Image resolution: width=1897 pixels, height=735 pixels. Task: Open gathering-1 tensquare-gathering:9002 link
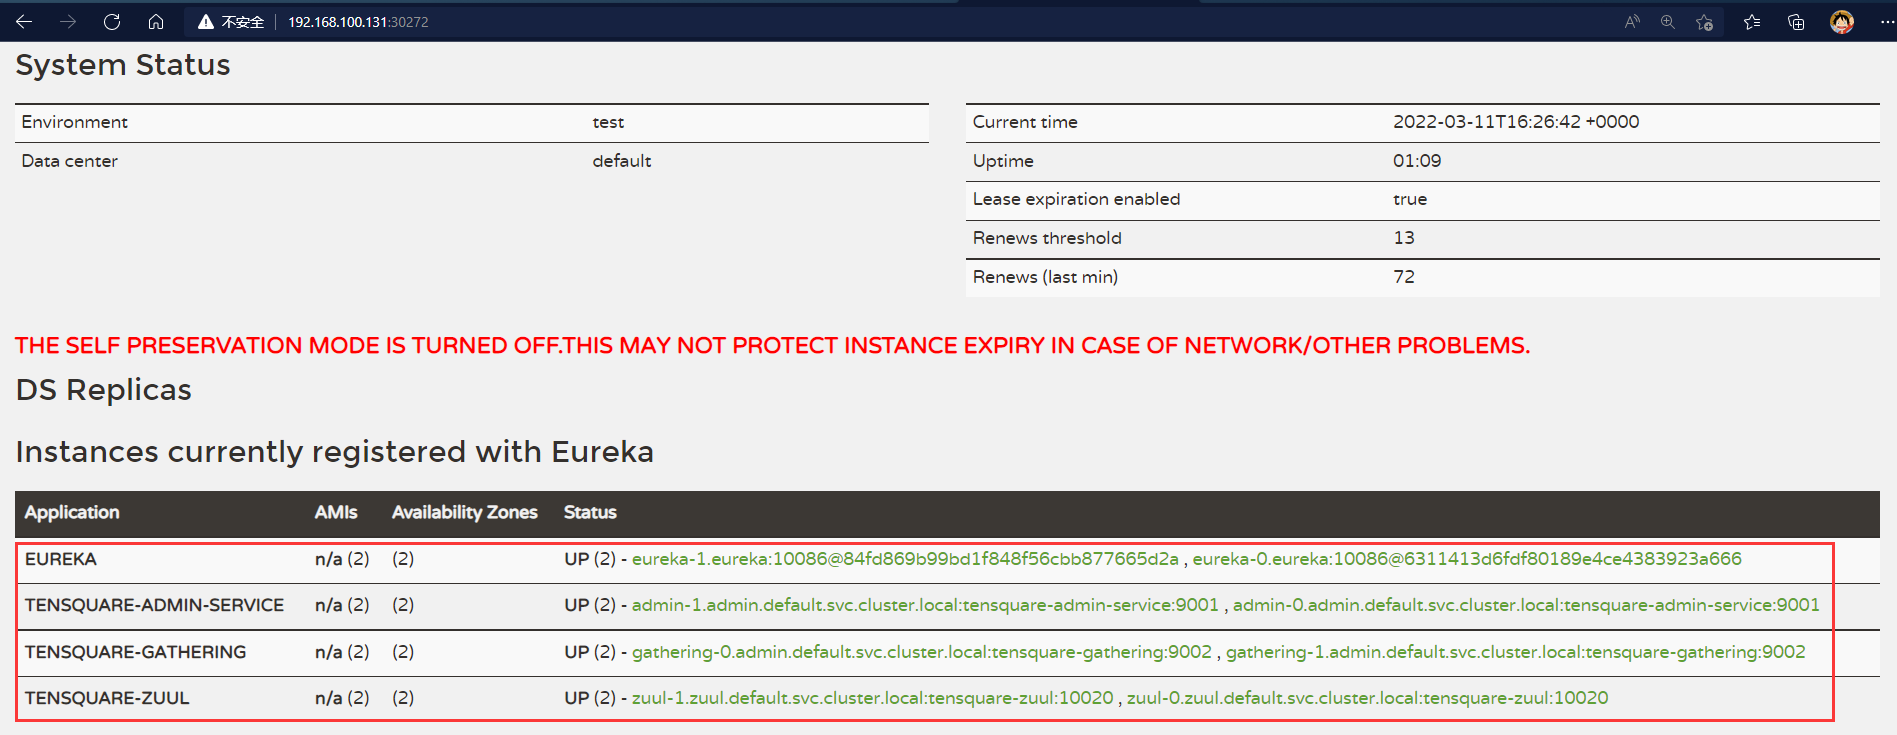pyautogui.click(x=1516, y=652)
